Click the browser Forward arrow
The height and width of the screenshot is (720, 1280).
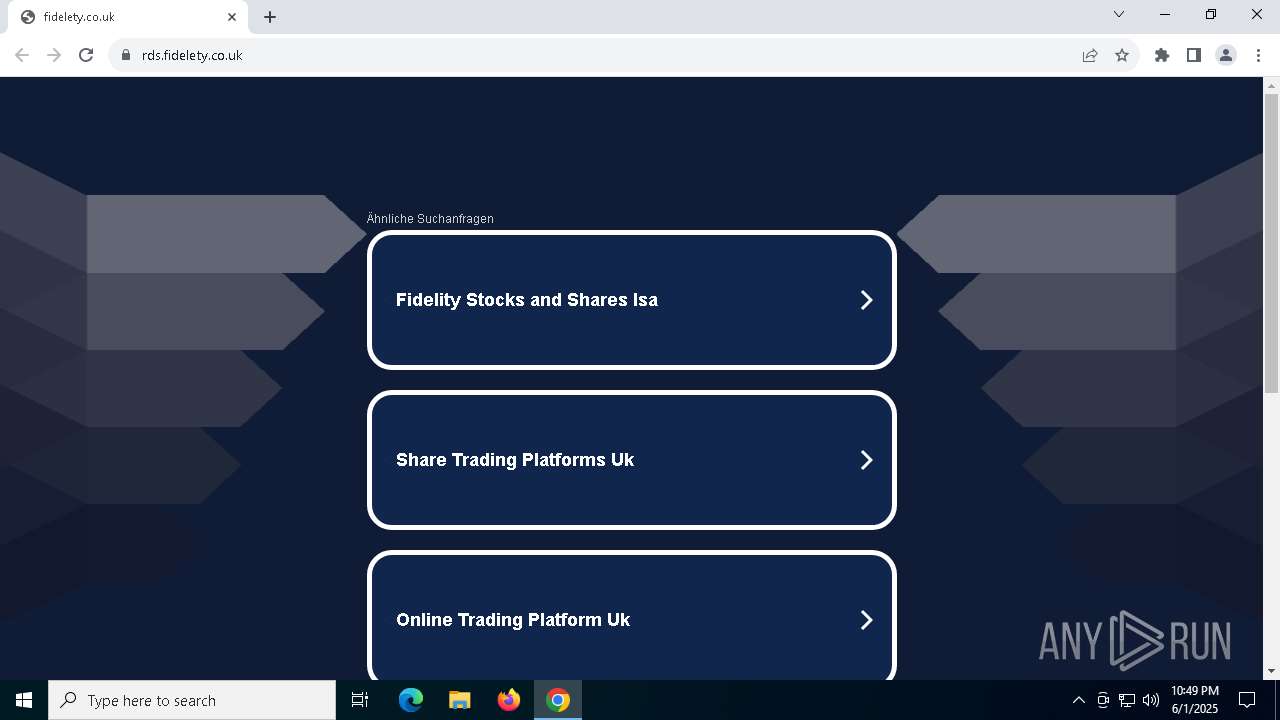pos(54,56)
